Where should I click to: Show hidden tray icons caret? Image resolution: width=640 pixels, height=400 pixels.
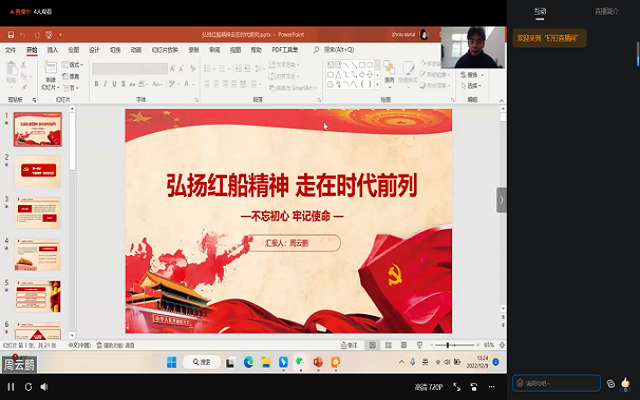pos(402,362)
